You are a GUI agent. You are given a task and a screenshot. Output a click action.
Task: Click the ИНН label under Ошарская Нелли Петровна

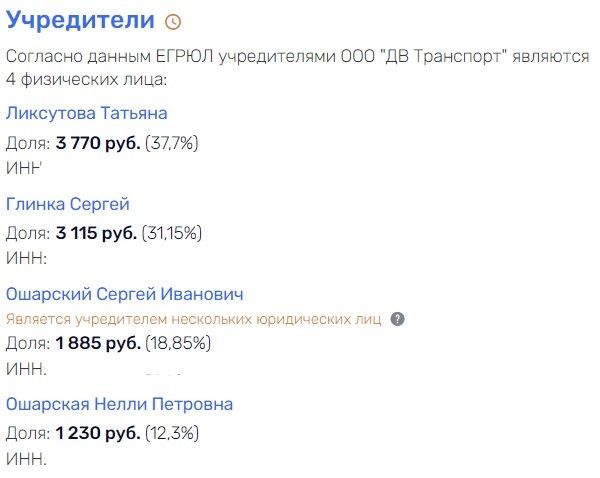click(26, 459)
